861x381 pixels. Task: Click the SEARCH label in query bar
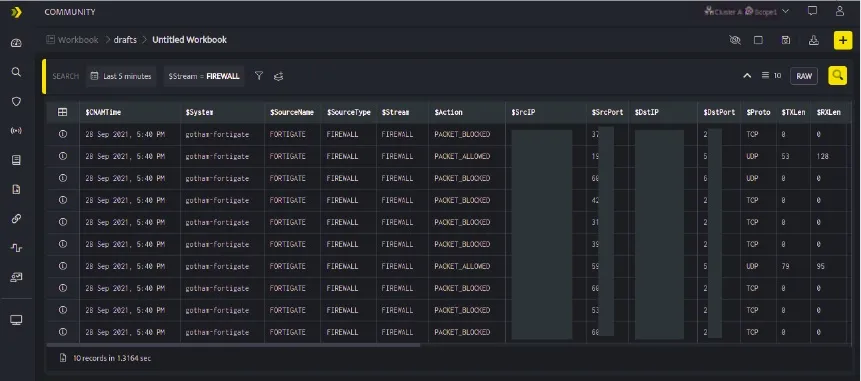click(x=66, y=76)
